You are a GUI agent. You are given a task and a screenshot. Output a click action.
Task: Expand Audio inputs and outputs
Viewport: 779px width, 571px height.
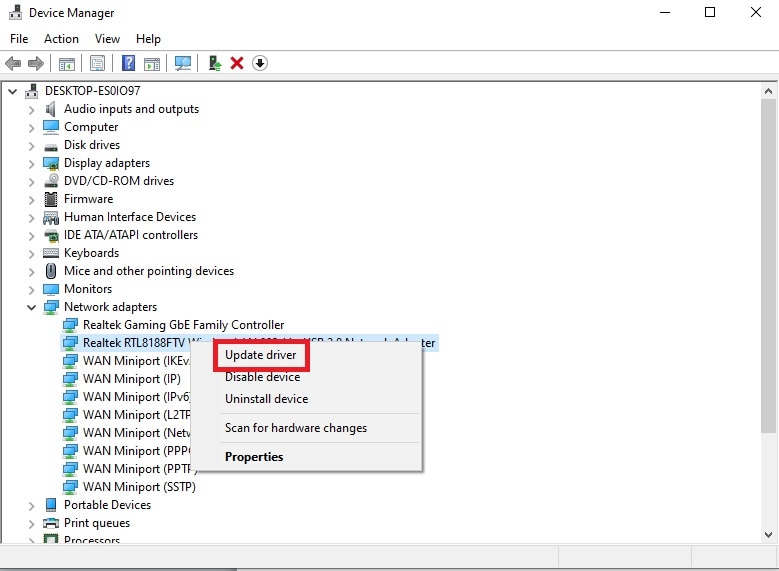coord(32,110)
